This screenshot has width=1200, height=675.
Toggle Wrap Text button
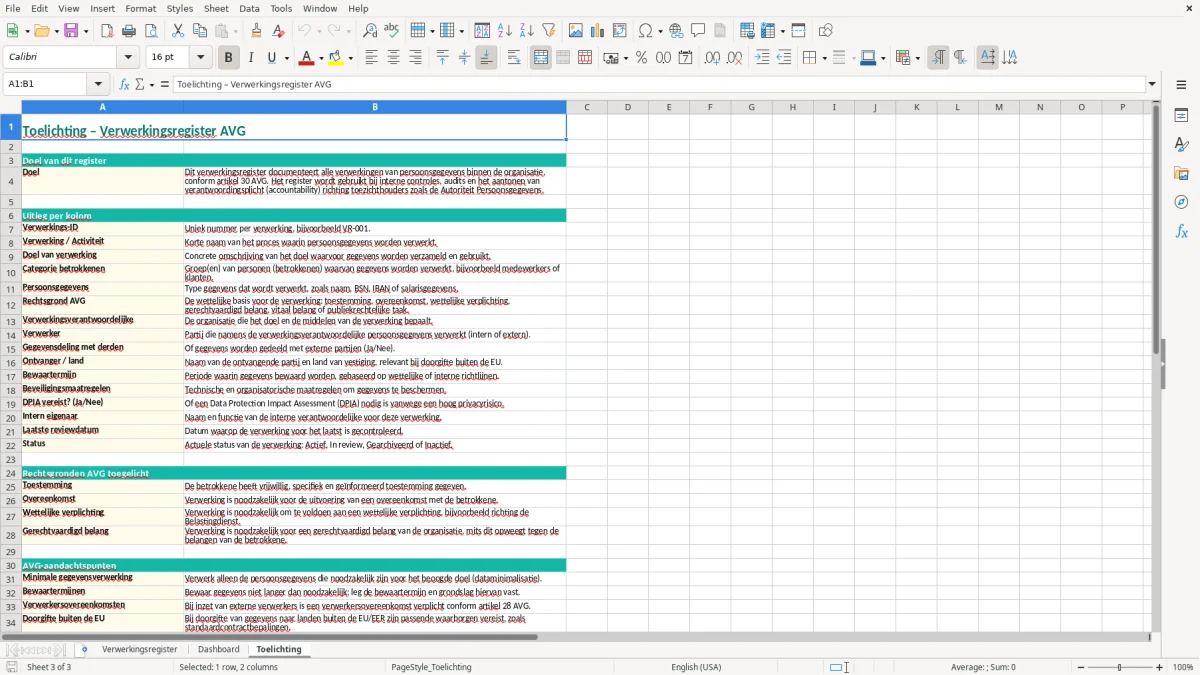514,58
